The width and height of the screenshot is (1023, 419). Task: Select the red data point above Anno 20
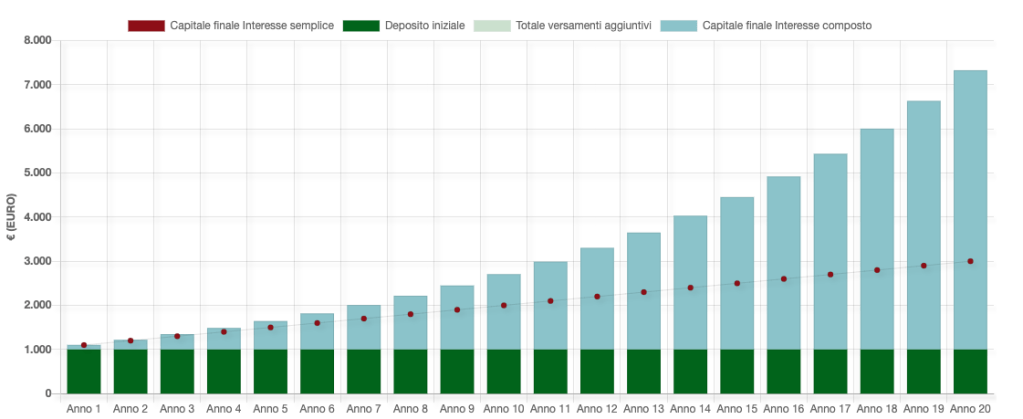tap(970, 261)
